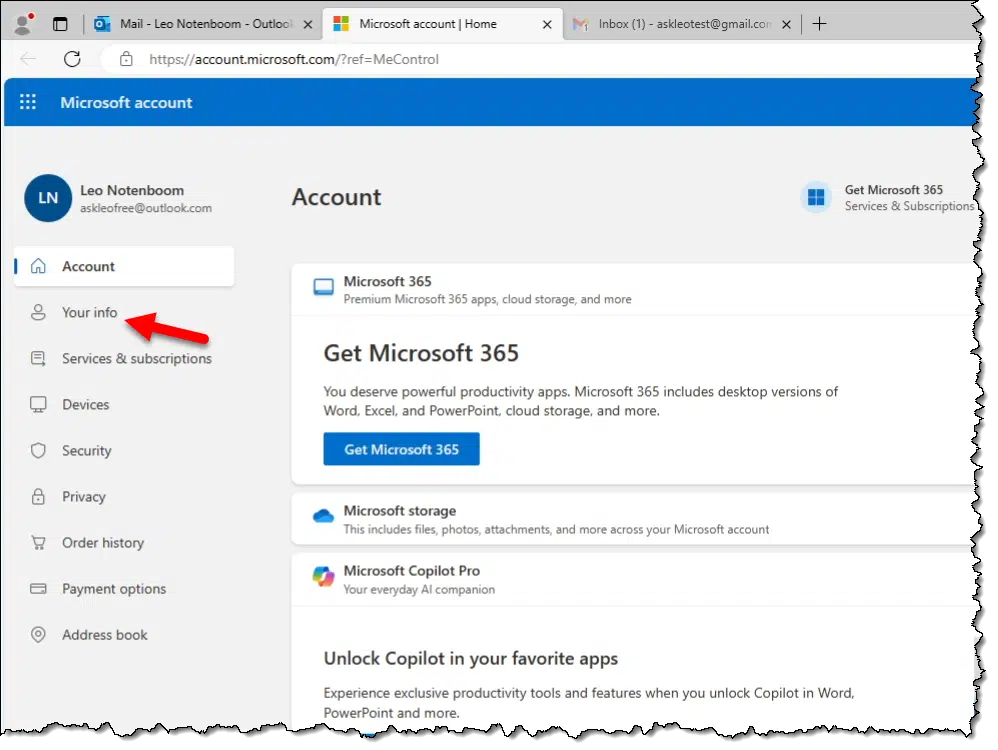Click the Services & subscriptions list icon
Screen dimensions: 998x750
point(38,358)
